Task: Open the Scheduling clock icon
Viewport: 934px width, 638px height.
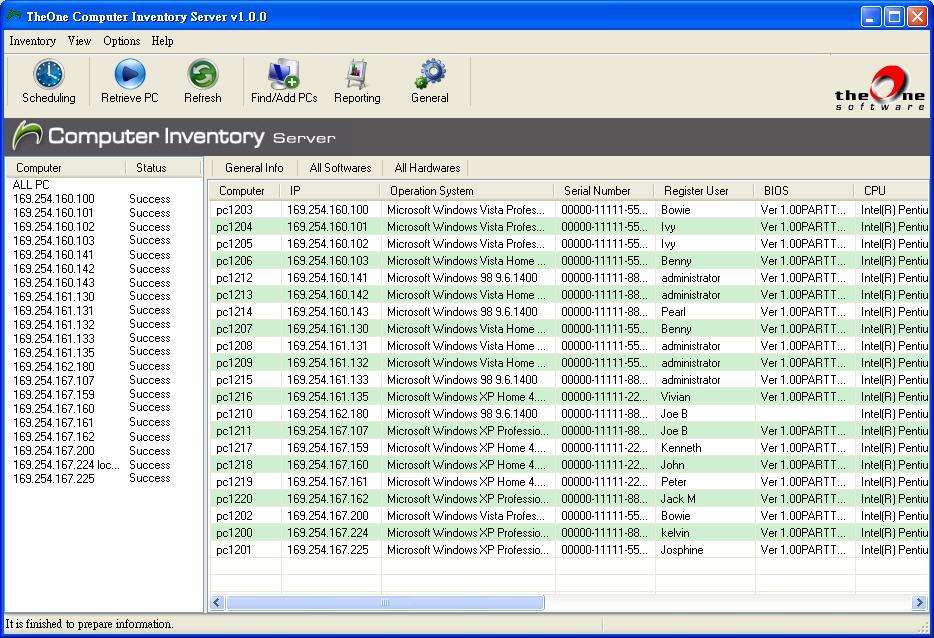Action: (48, 74)
